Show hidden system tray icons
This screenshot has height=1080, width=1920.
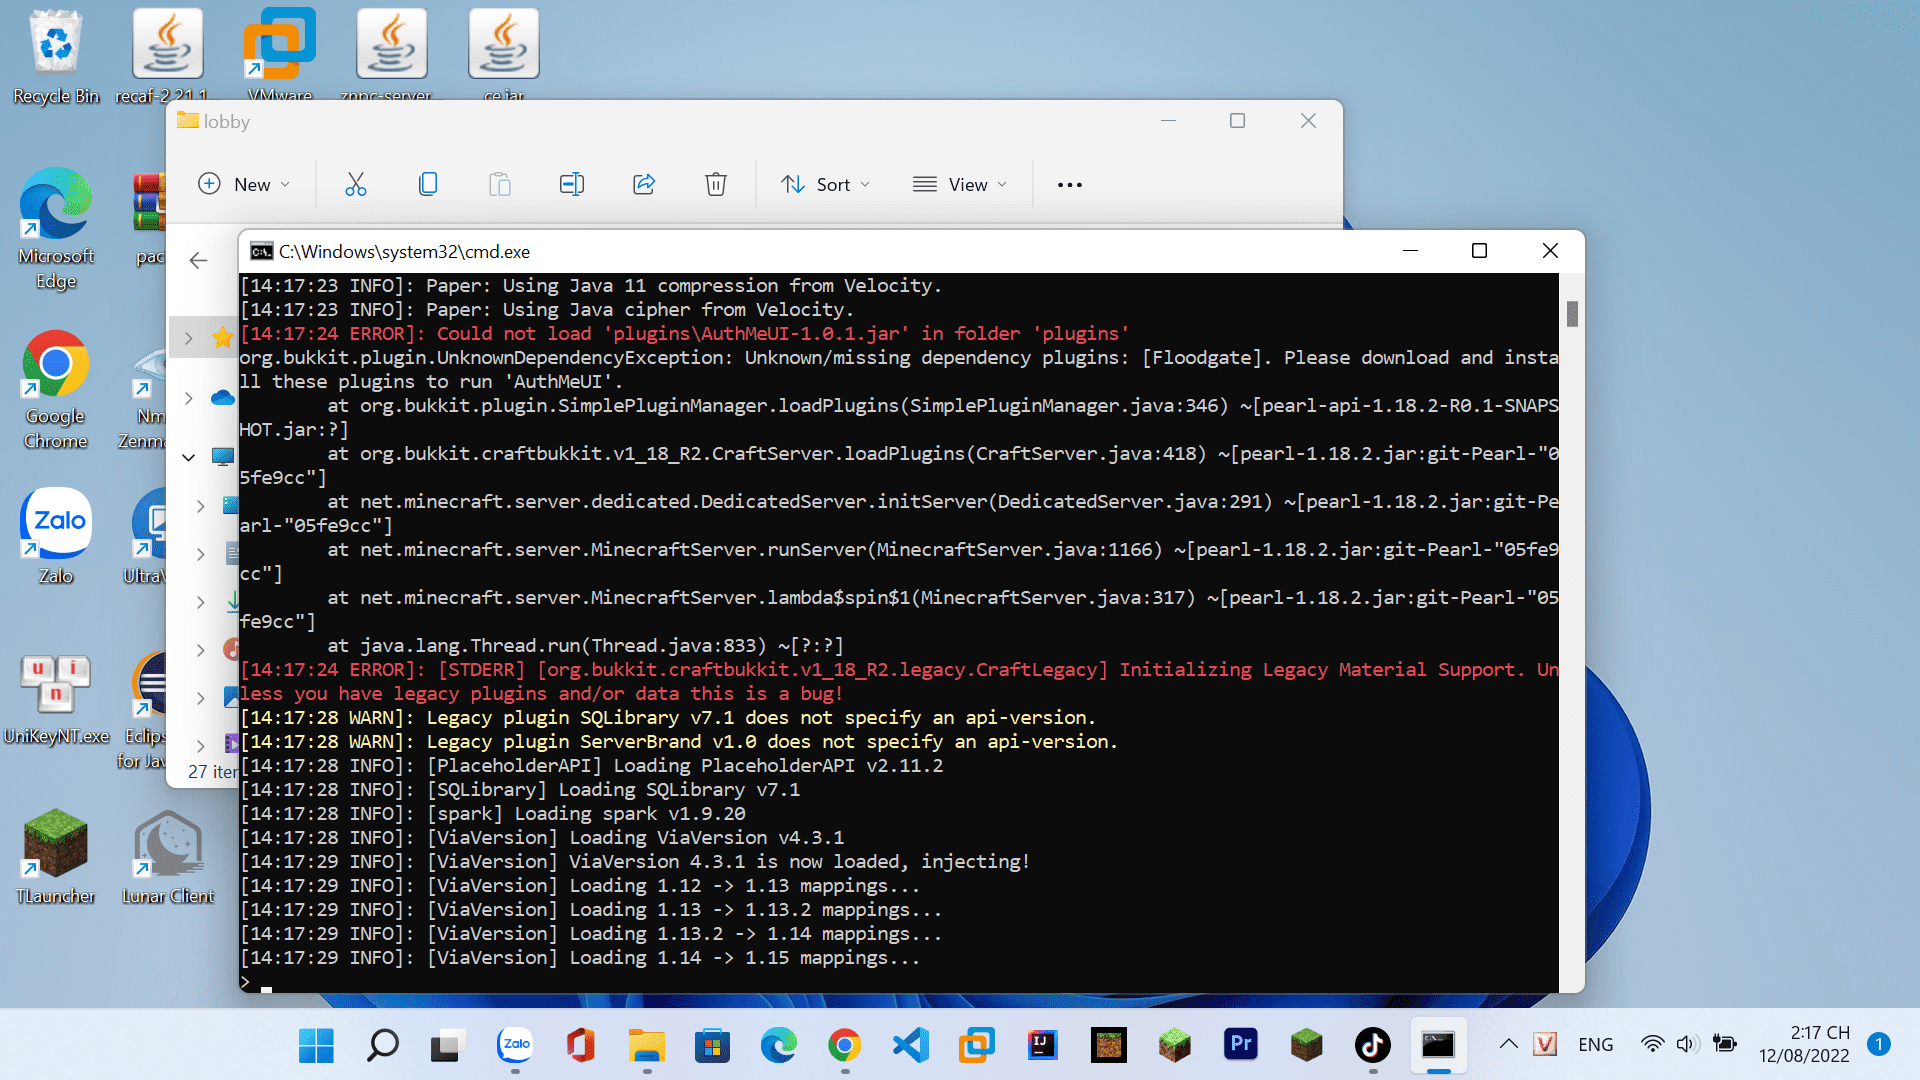1508,1045
